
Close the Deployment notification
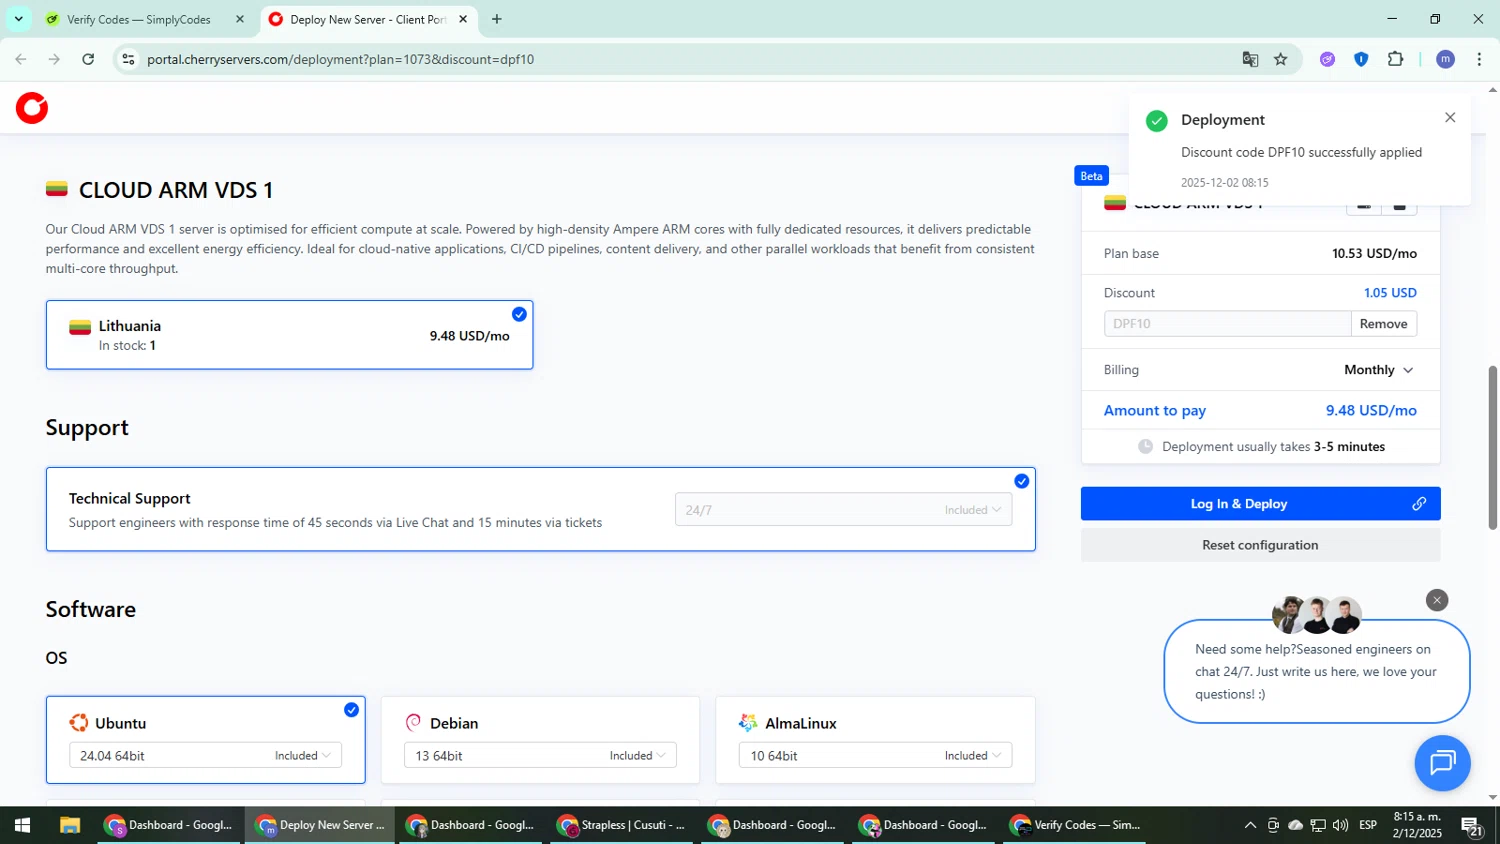pyautogui.click(x=1450, y=118)
